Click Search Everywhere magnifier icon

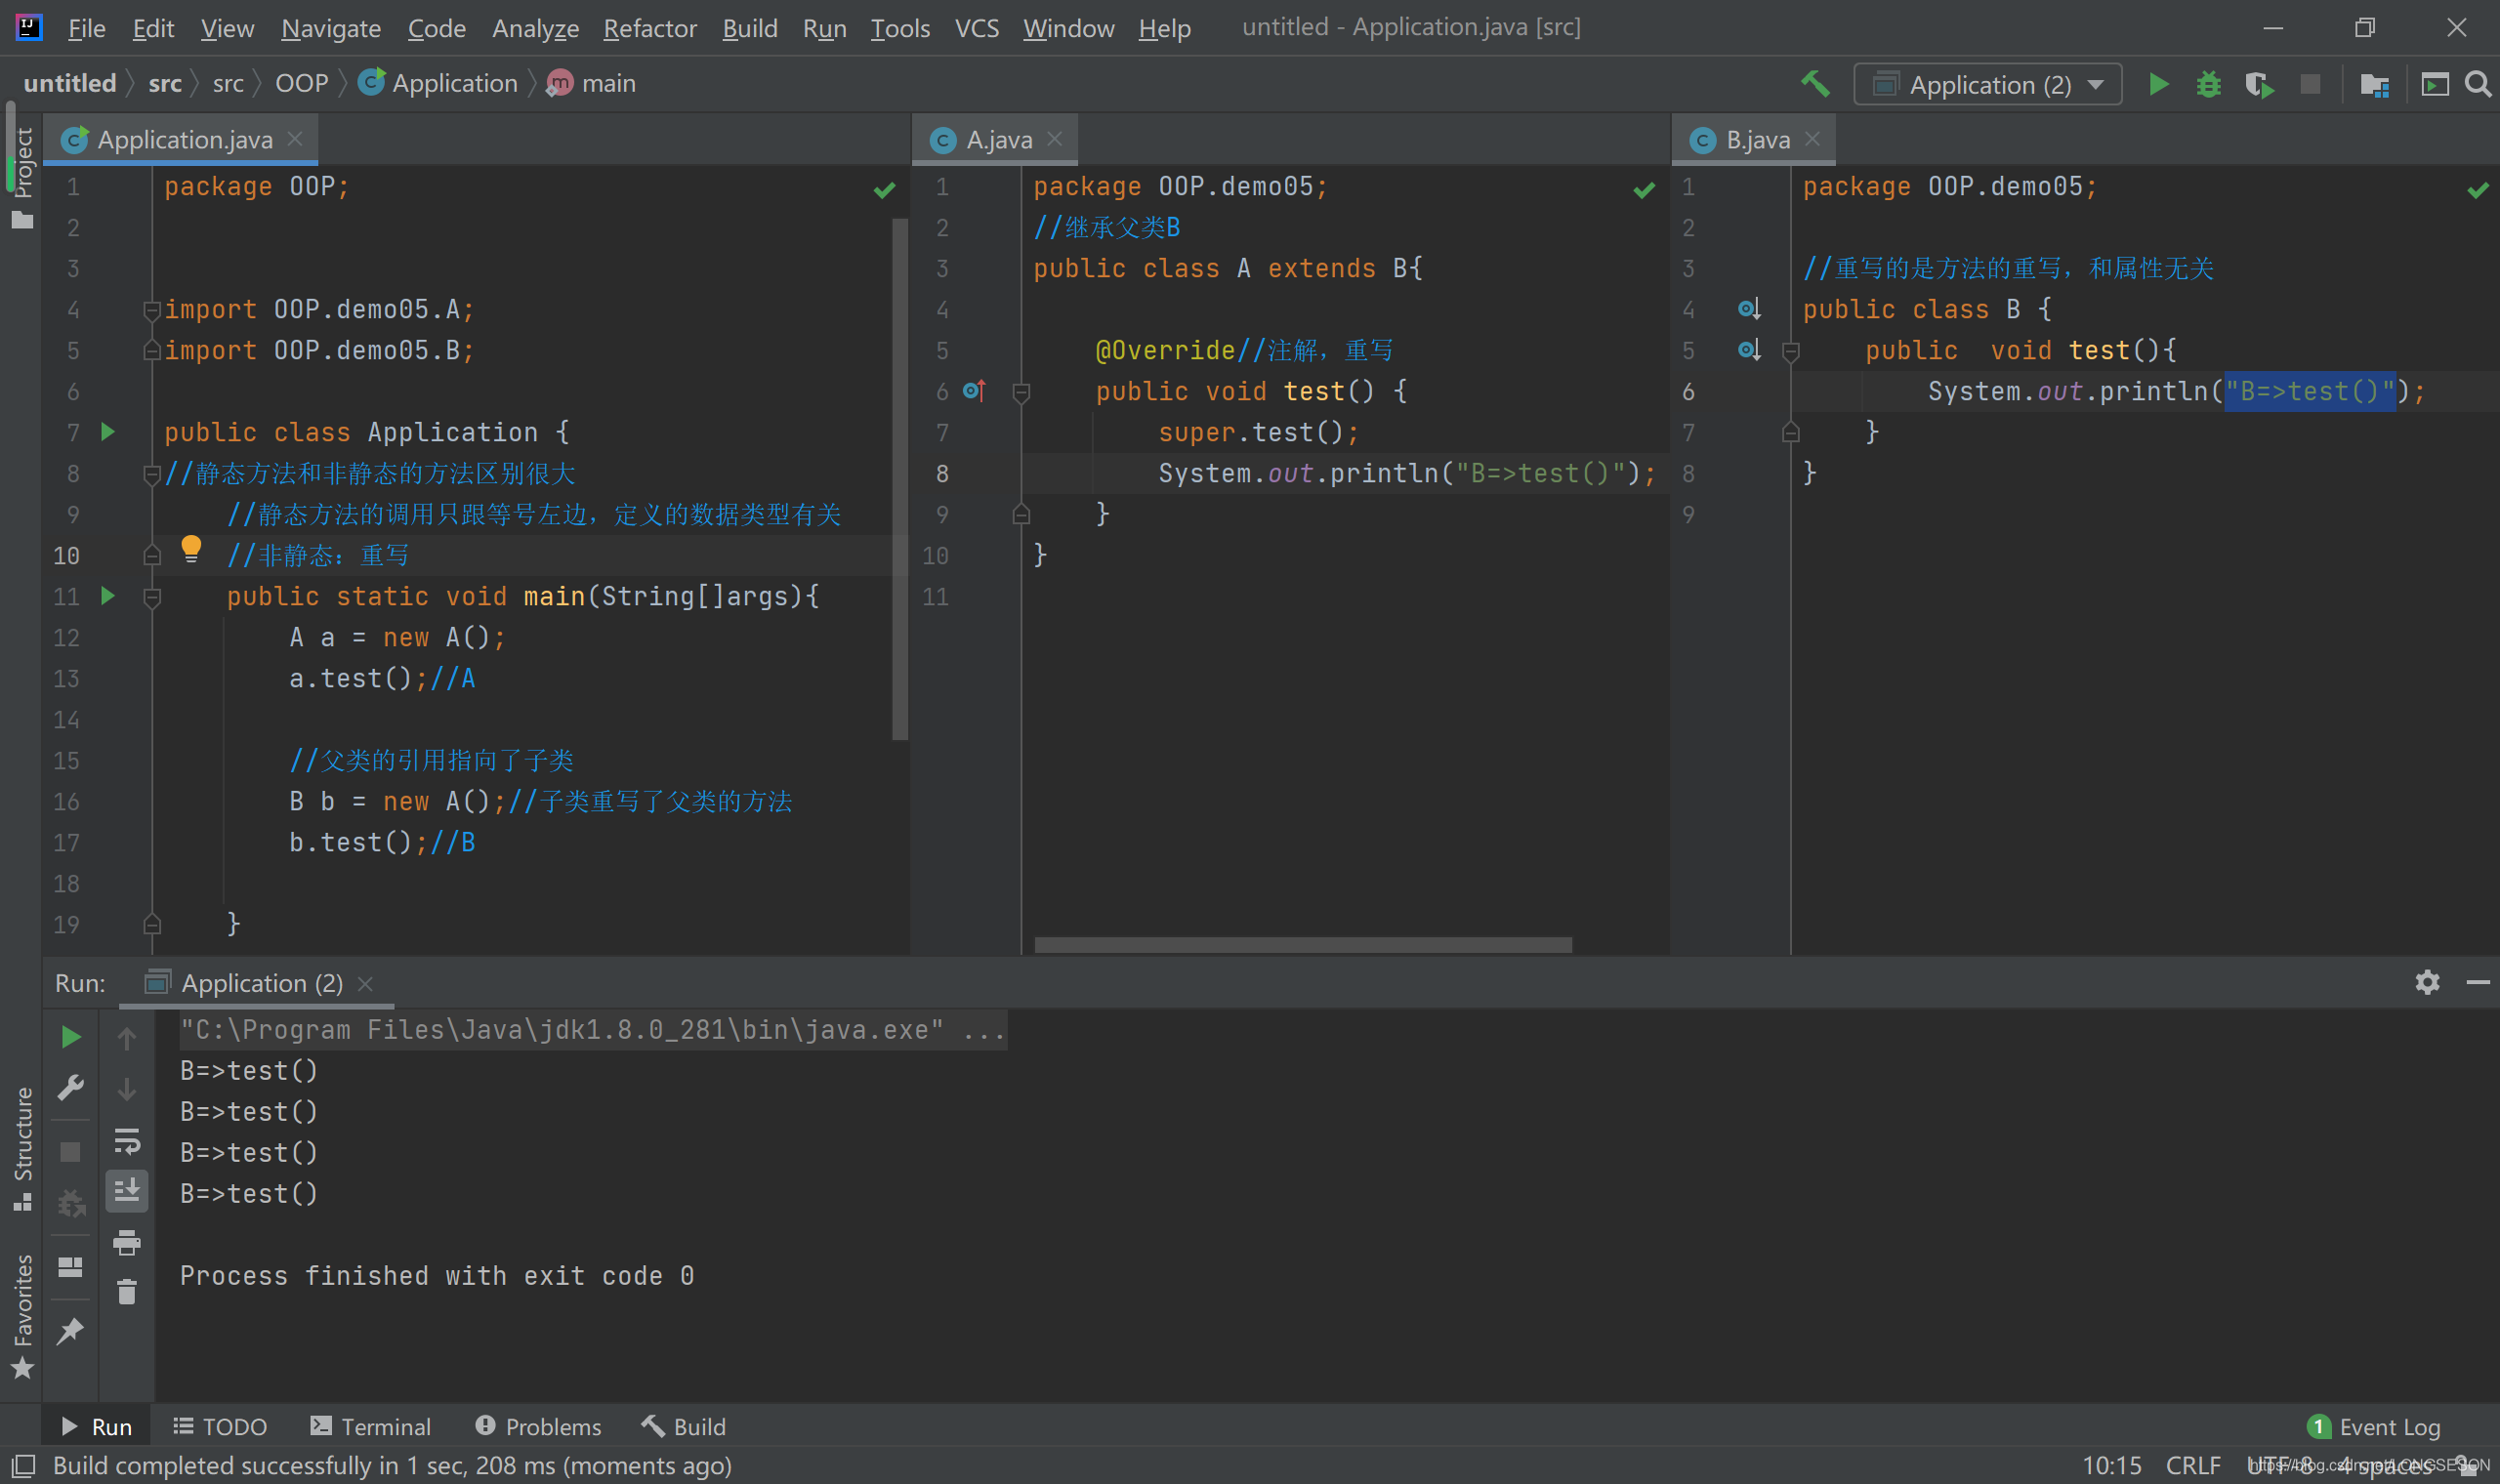coord(2477,84)
